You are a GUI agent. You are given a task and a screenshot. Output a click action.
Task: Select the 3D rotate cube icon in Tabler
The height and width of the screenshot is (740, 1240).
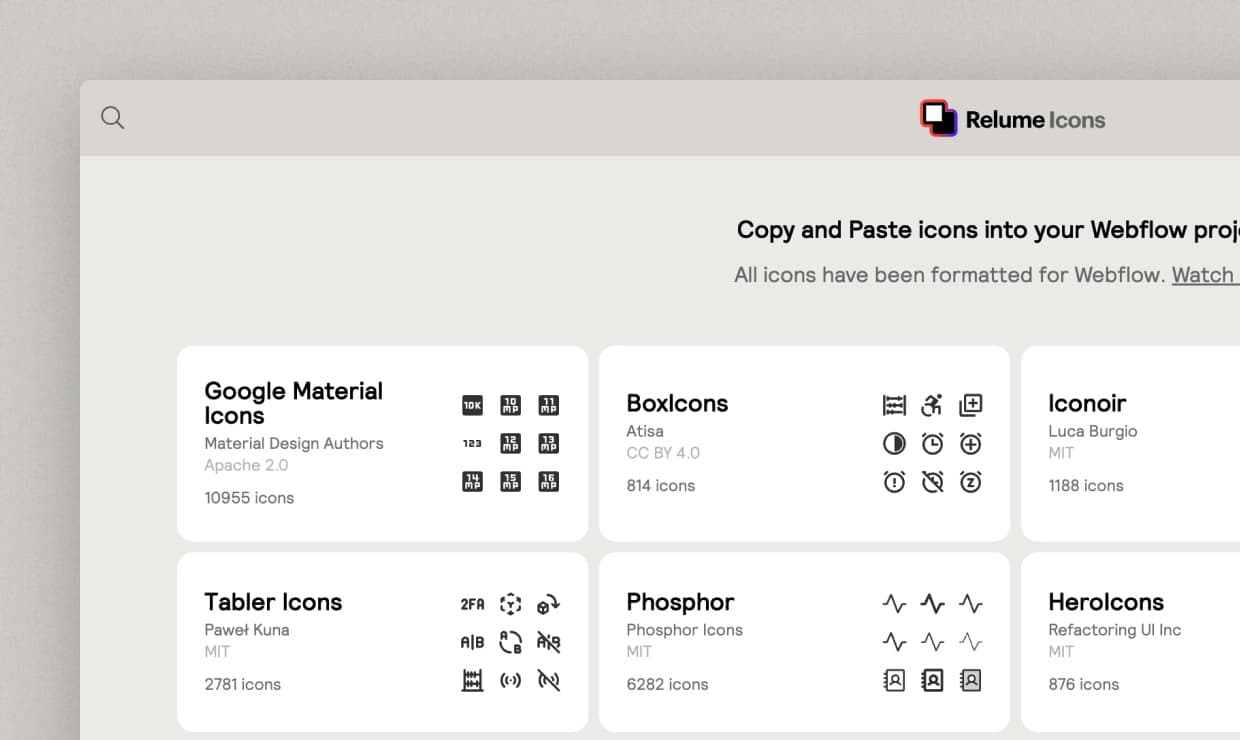(510, 603)
